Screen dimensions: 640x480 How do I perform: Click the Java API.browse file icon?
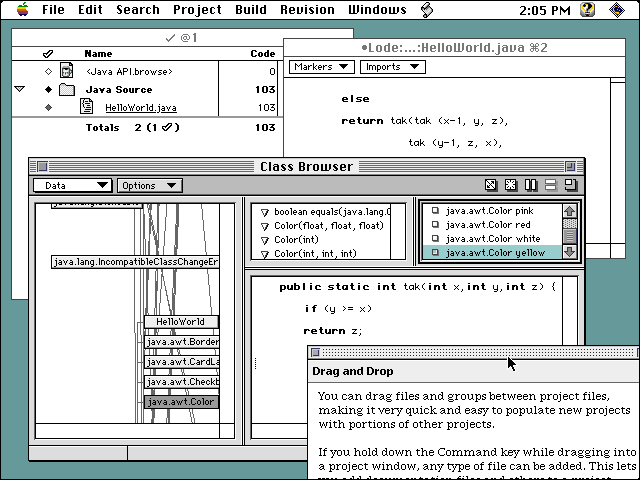coord(67,71)
